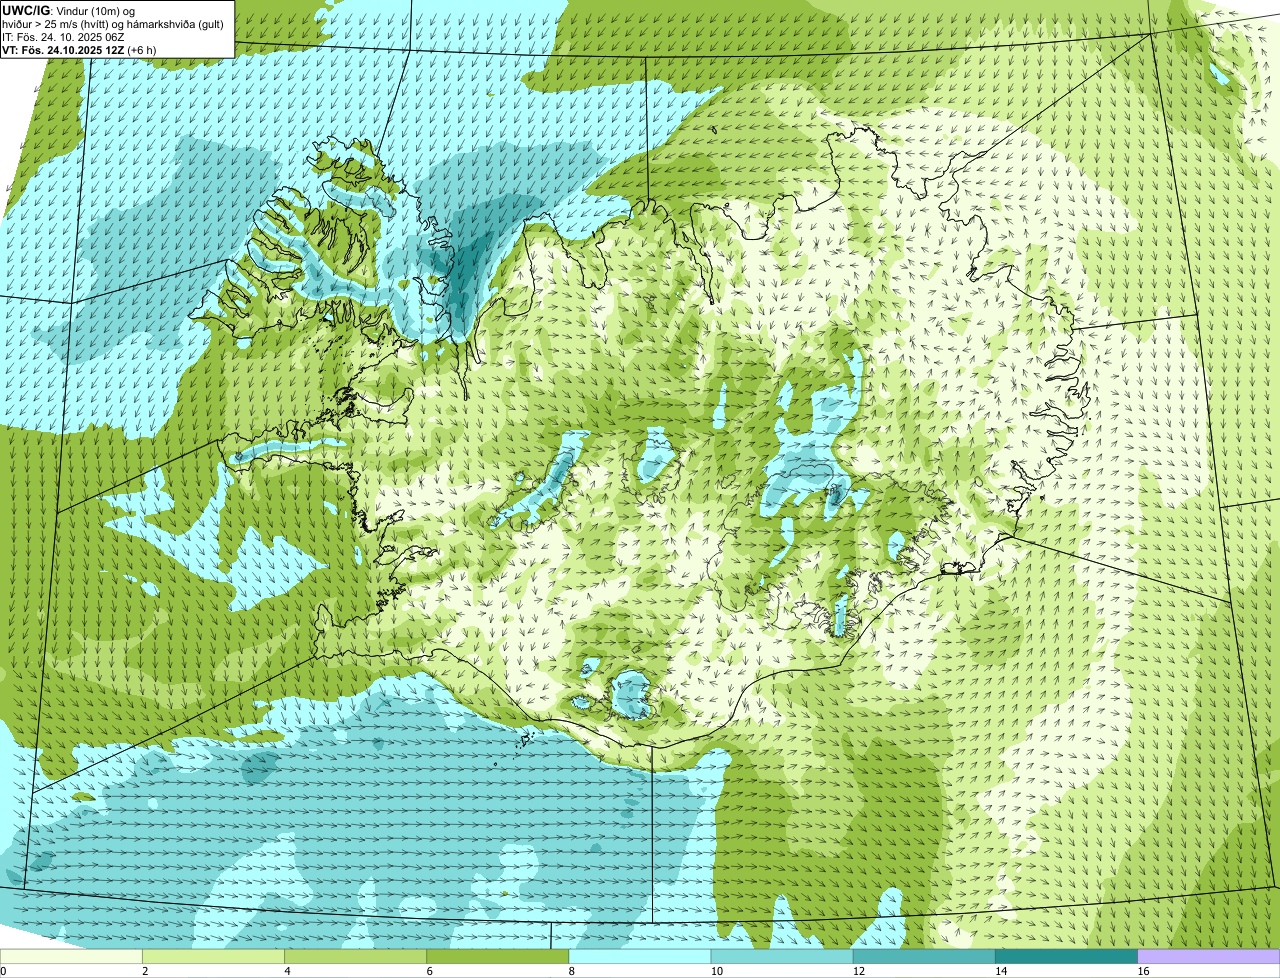Click the legend scale label '6'

pos(430,971)
